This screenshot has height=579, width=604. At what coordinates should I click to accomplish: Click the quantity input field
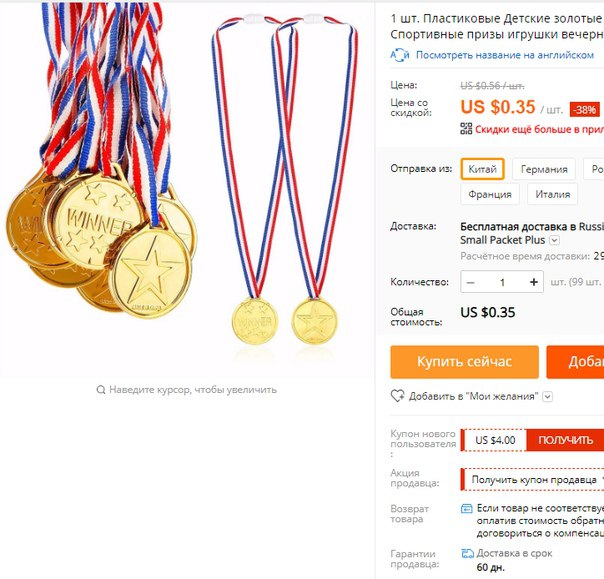(x=502, y=282)
